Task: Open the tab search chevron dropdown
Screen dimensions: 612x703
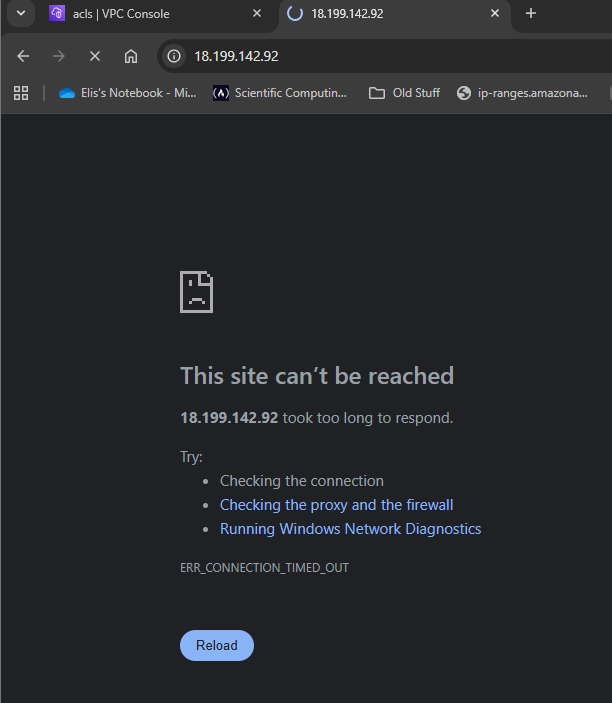Action: coord(21,14)
